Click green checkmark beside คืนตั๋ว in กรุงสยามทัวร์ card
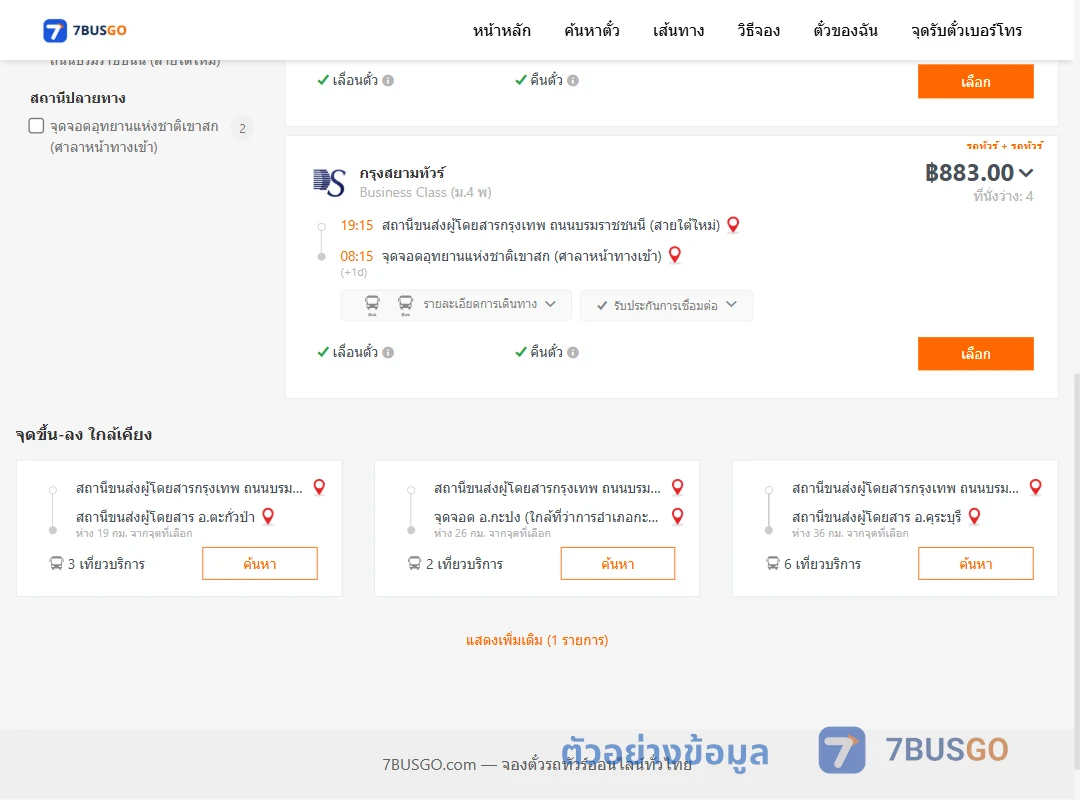The height and width of the screenshot is (800, 1080). [521, 352]
